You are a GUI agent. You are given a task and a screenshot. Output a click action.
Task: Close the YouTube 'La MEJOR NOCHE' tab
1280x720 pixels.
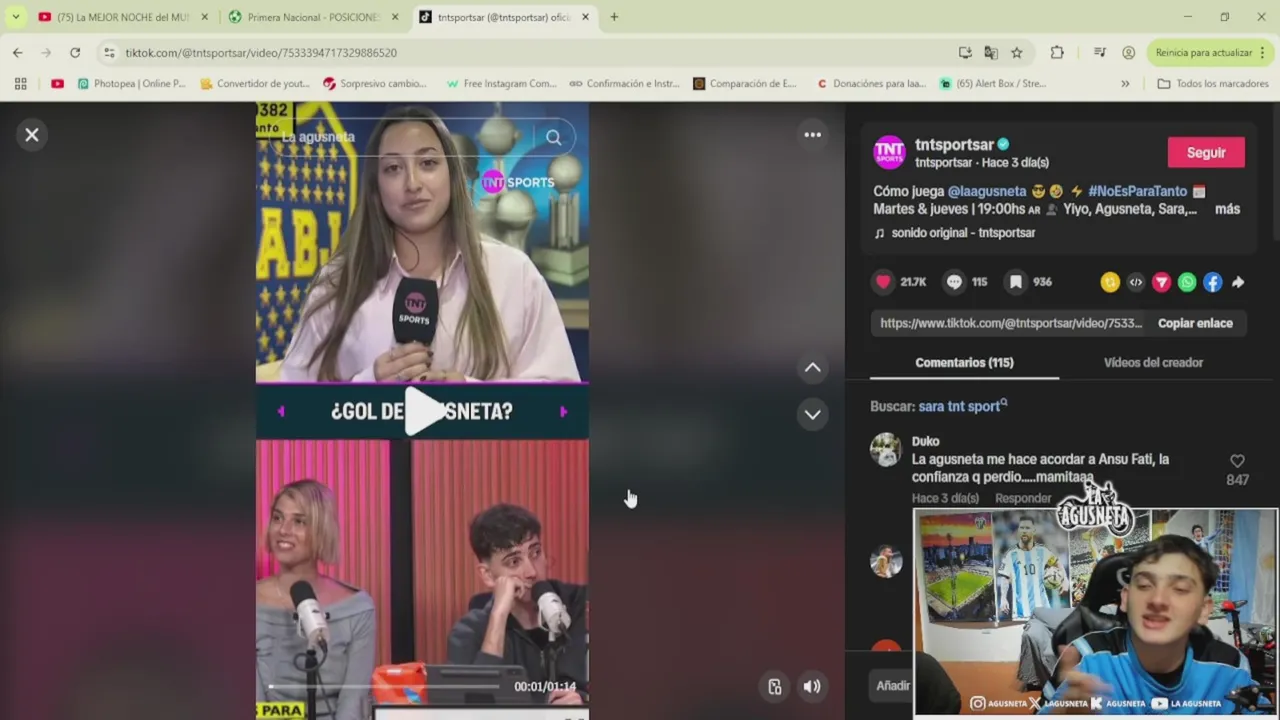[204, 17]
